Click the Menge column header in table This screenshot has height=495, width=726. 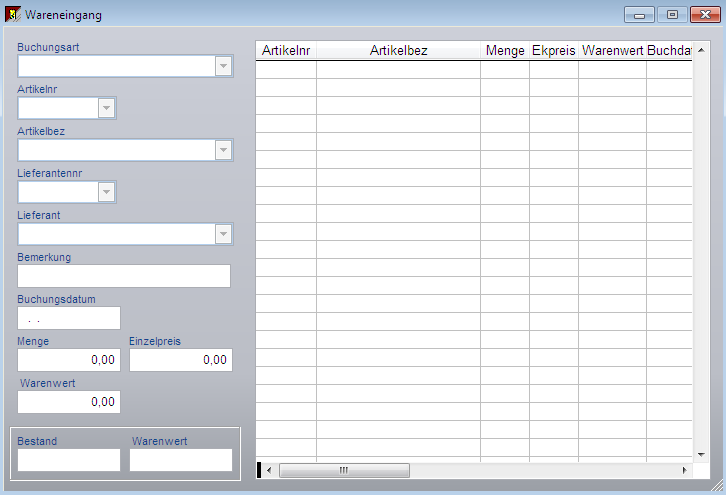pyautogui.click(x=505, y=50)
